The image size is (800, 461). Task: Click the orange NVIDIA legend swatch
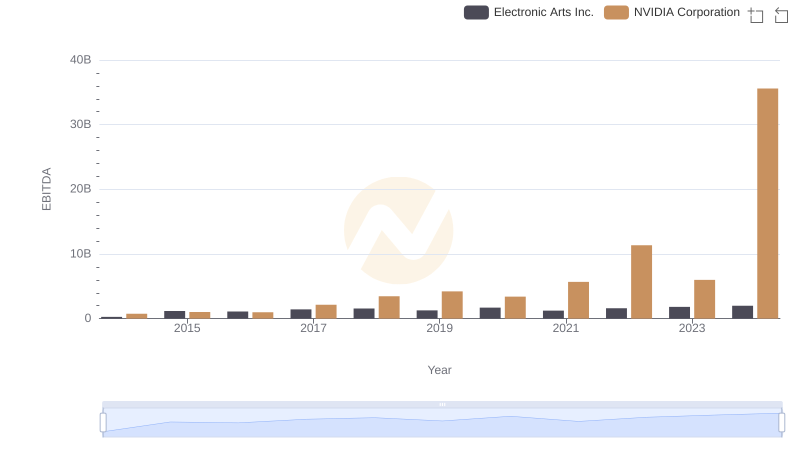point(617,12)
